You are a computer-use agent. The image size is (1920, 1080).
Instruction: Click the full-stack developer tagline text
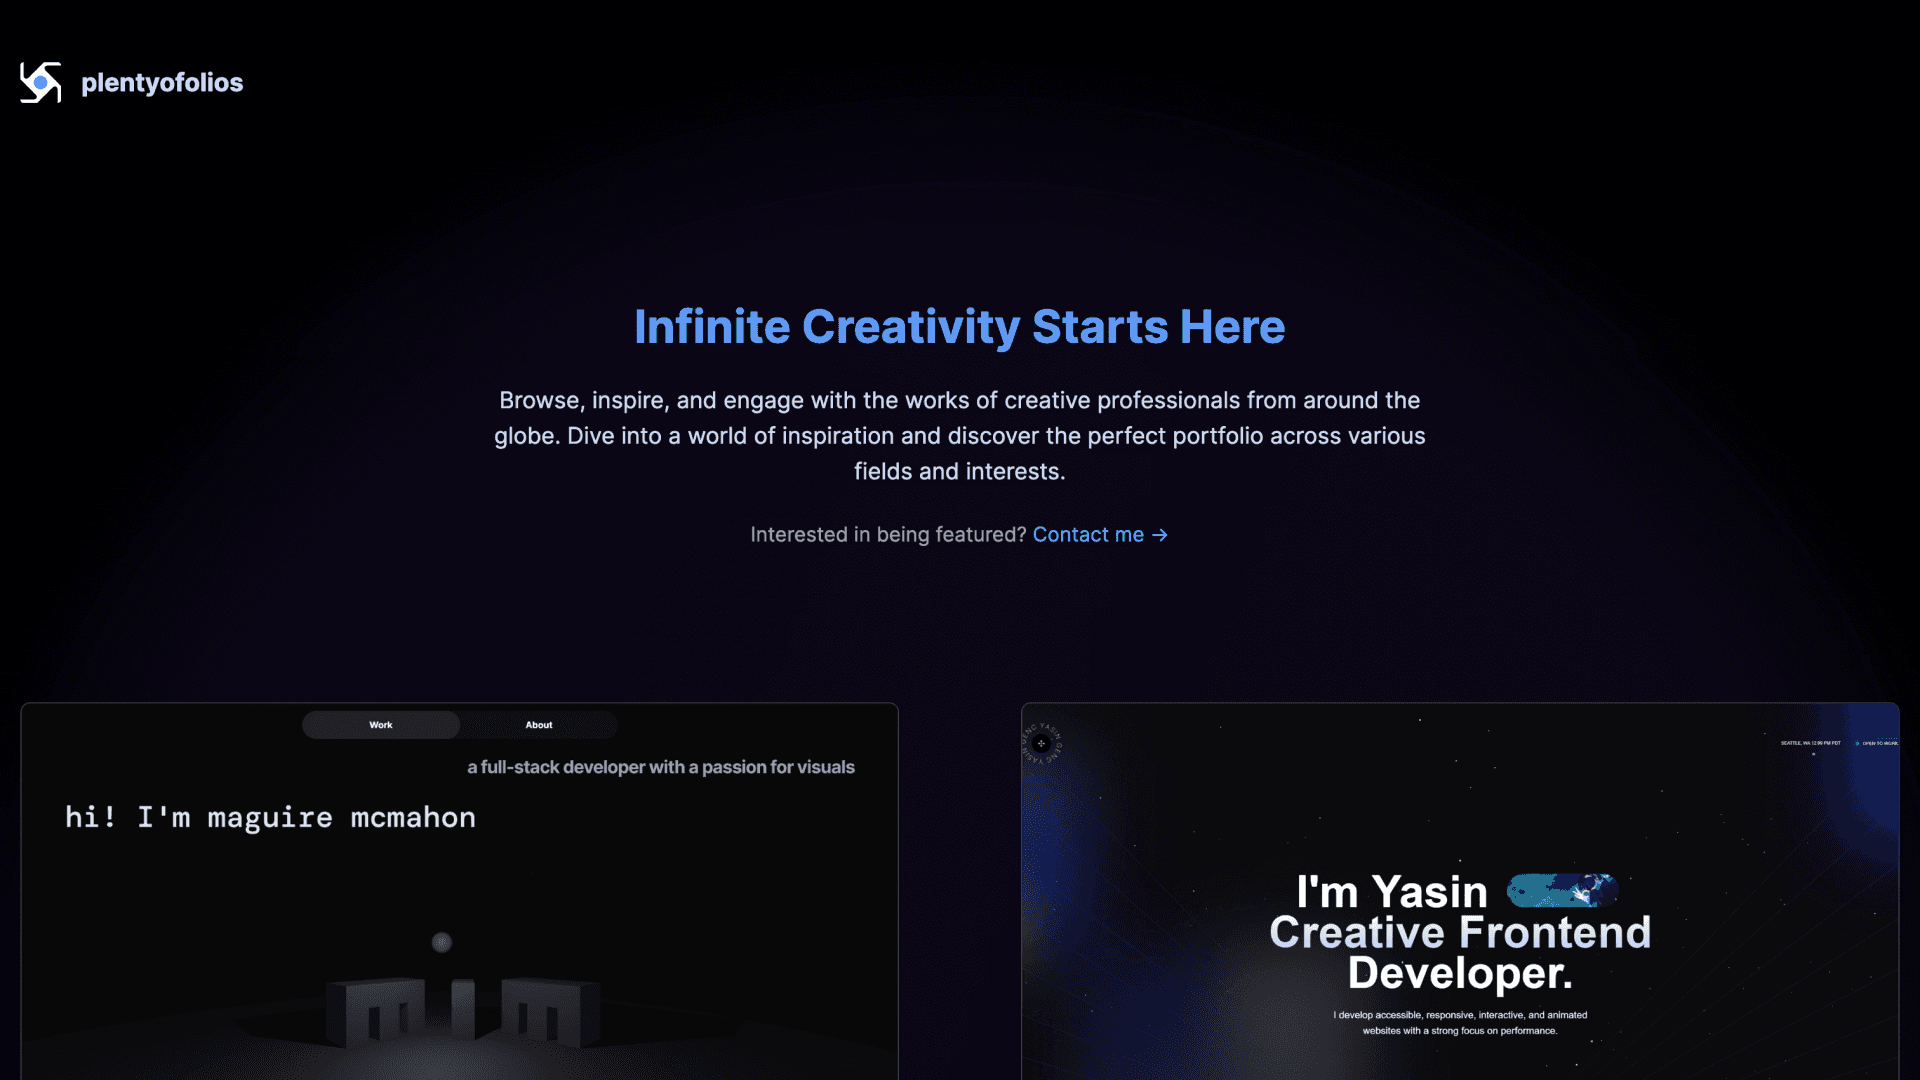(x=661, y=767)
